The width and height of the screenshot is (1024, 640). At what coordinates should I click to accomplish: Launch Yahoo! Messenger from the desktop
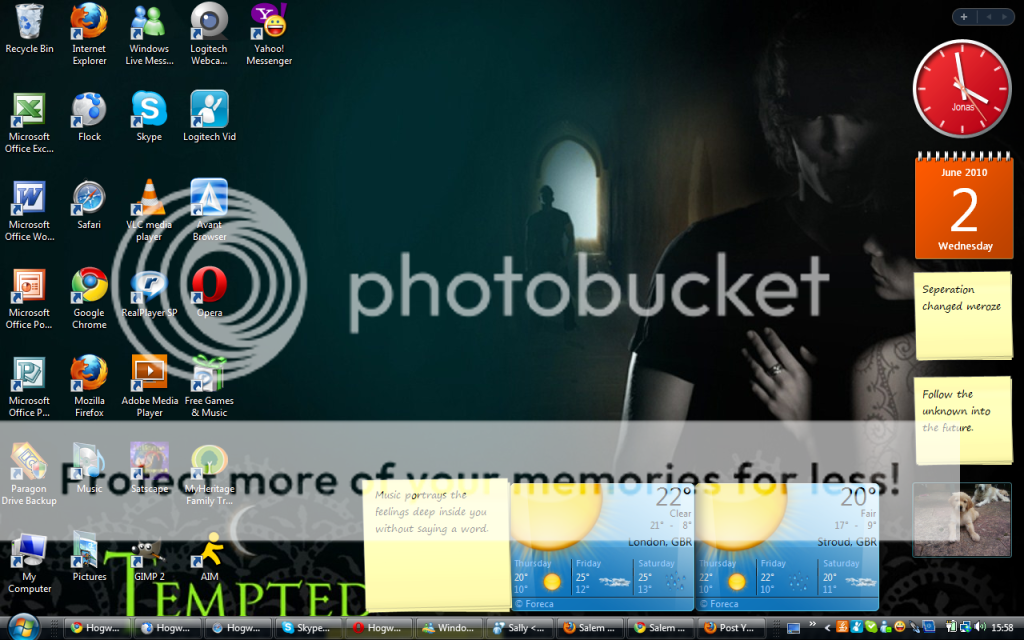pos(269,34)
